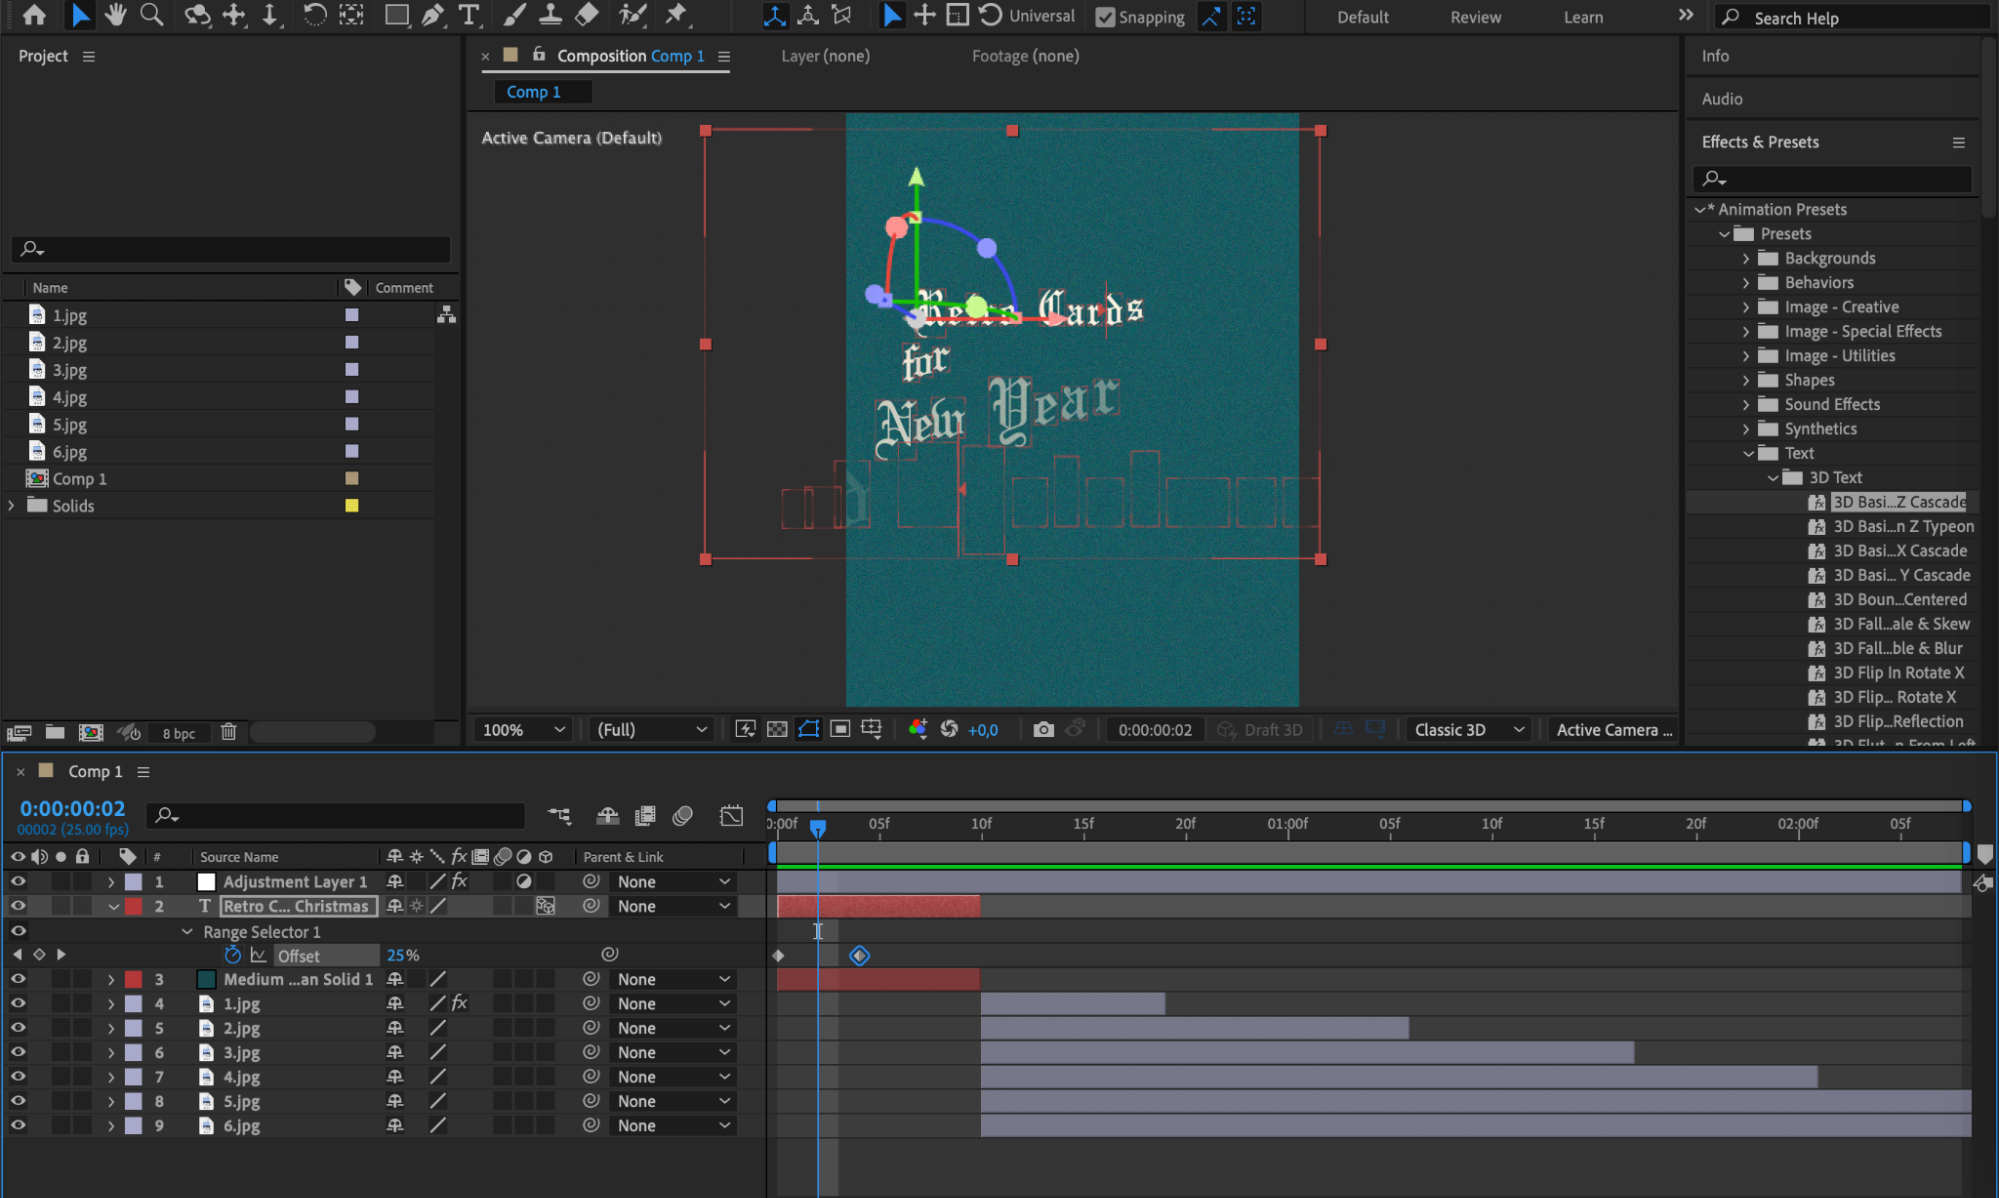The image size is (1999, 1198).
Task: Expand the Backgrounds presets folder
Action: pos(1746,258)
